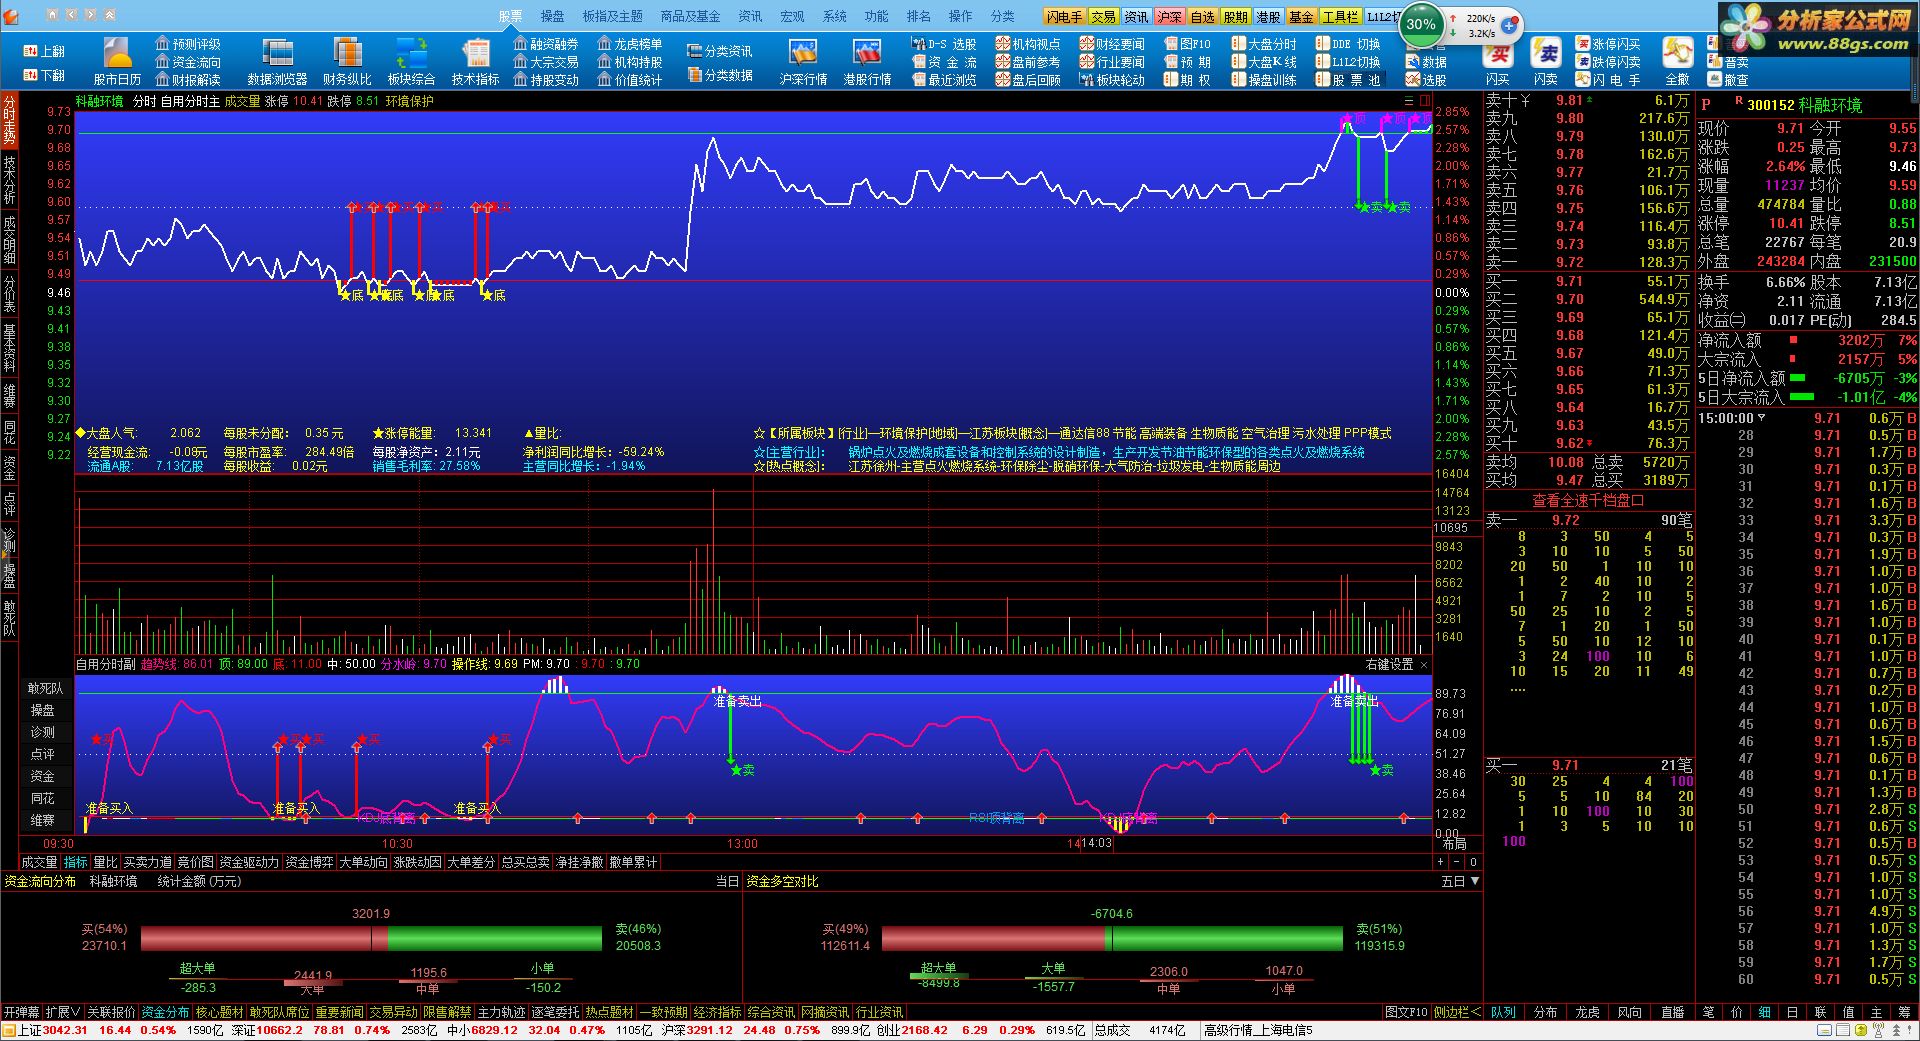Open the 五日 period dropdown arrow
1920x1041 pixels.
pos(1474,881)
